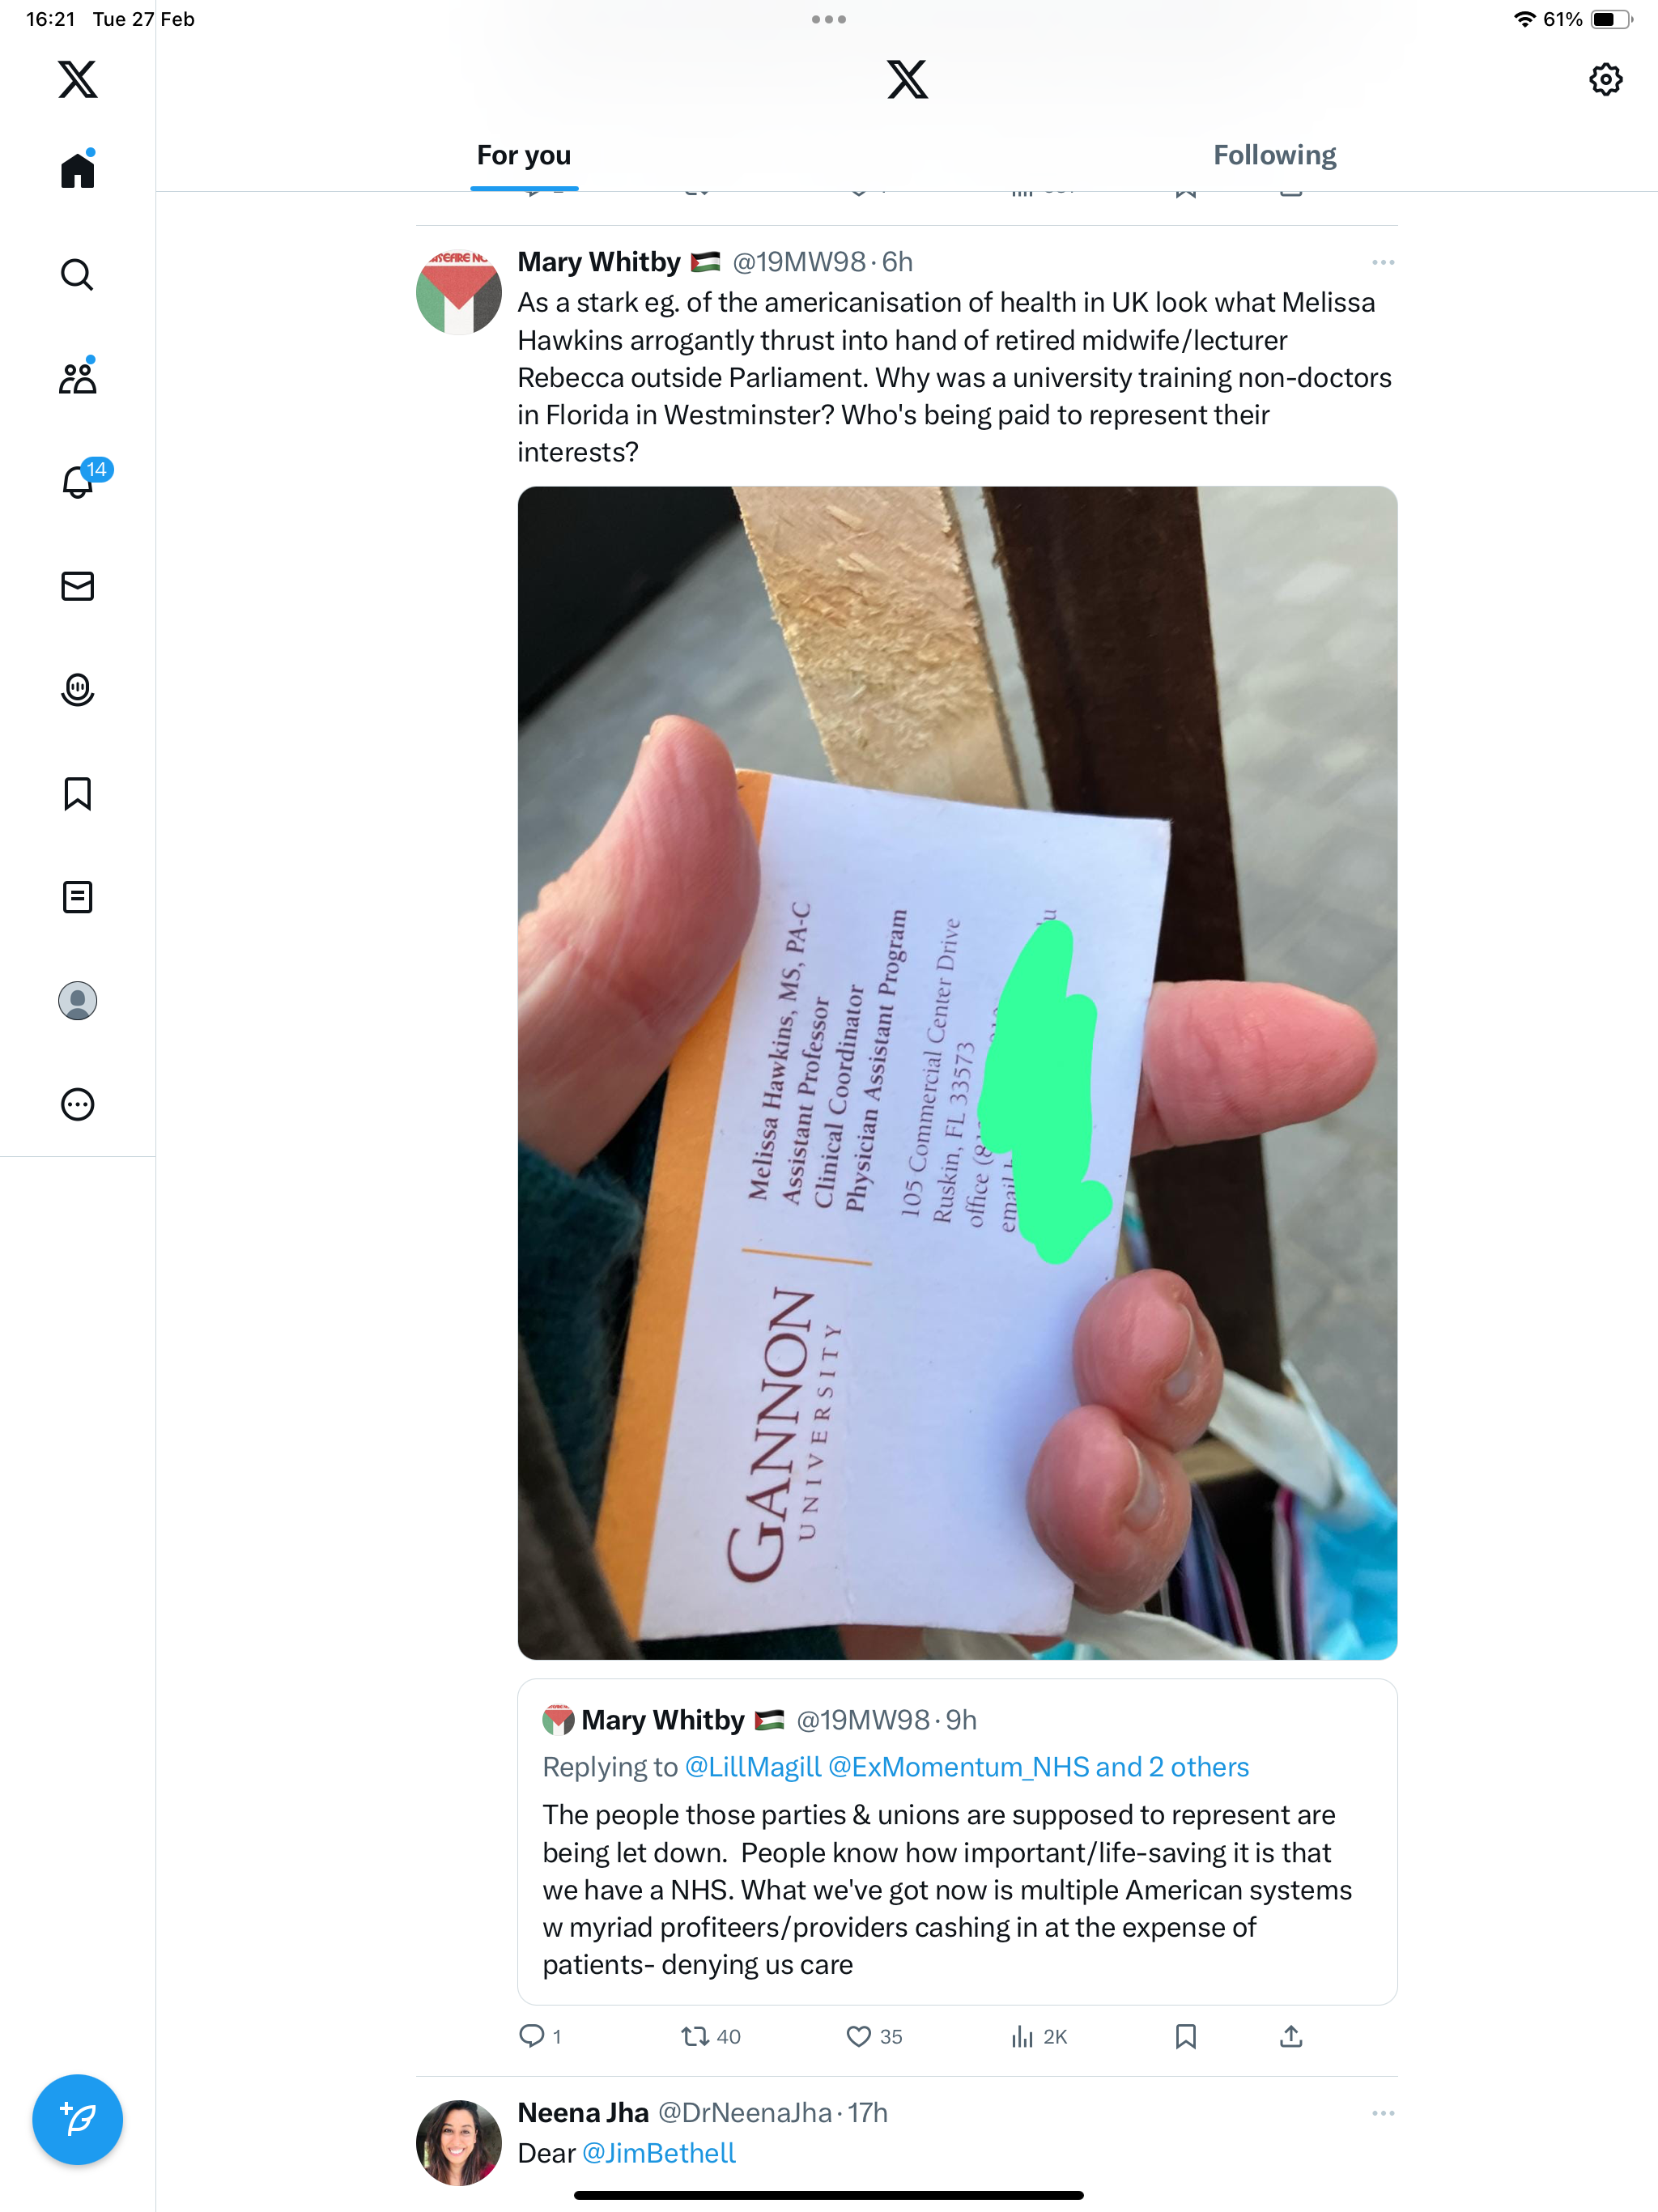Image resolution: width=1658 pixels, height=2212 pixels.
Task: Open the Home feed icon in sidebar
Action: coord(77,169)
